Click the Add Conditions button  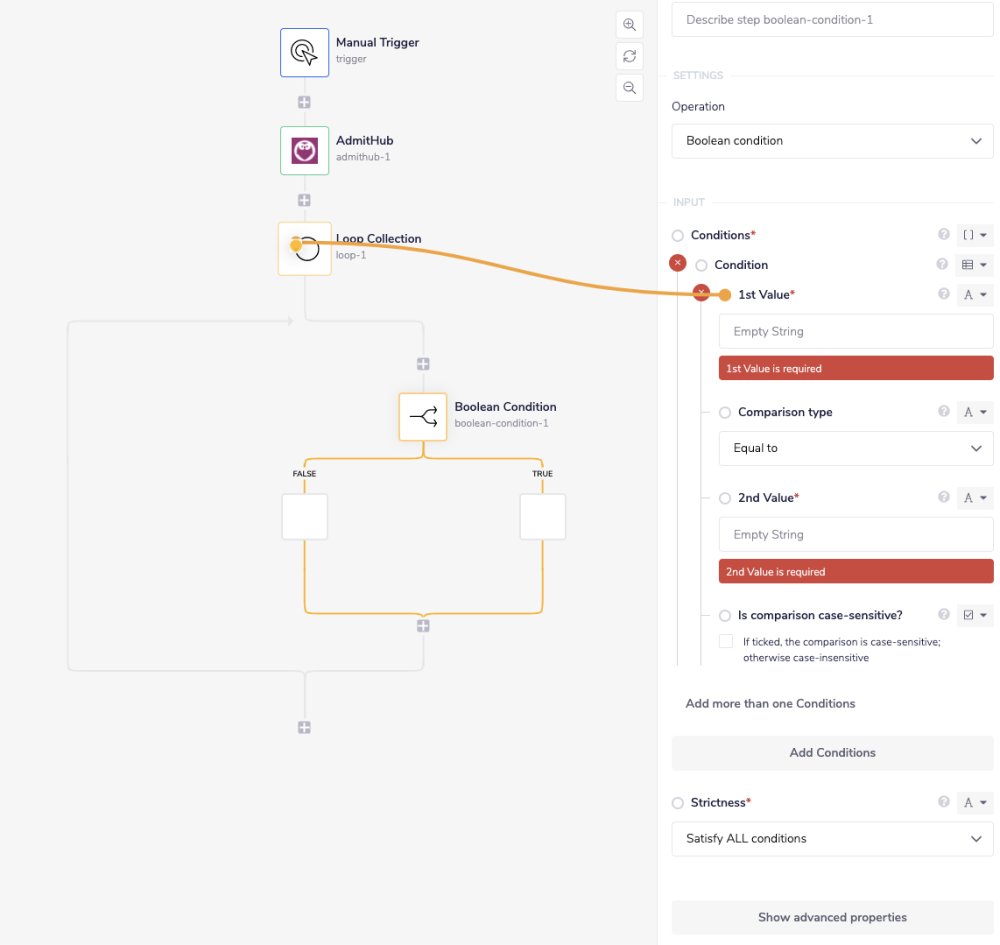tap(832, 753)
